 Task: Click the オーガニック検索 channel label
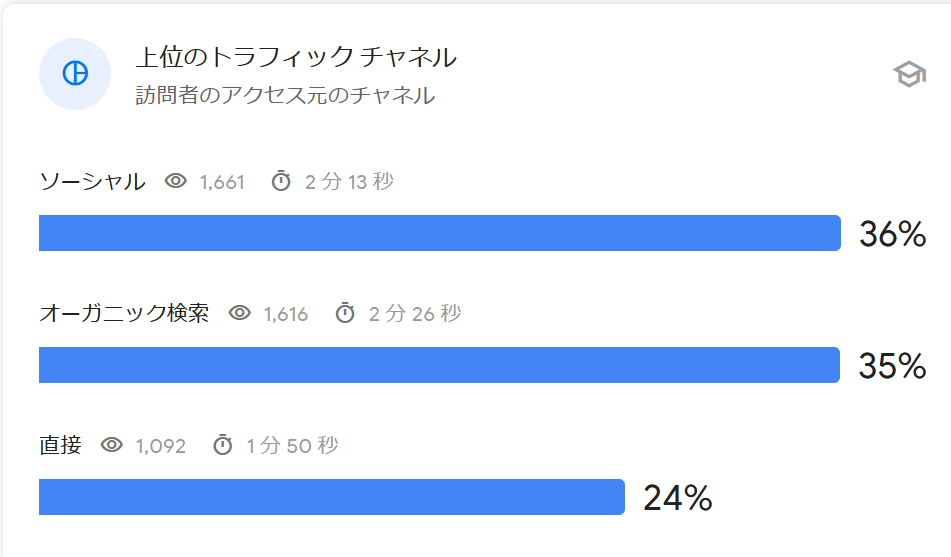124,313
